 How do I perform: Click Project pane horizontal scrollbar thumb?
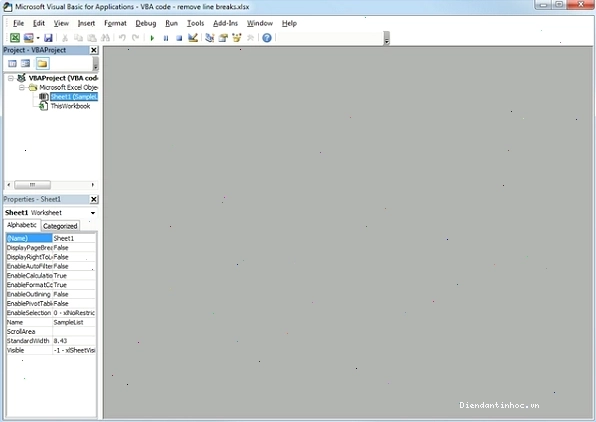[32, 185]
